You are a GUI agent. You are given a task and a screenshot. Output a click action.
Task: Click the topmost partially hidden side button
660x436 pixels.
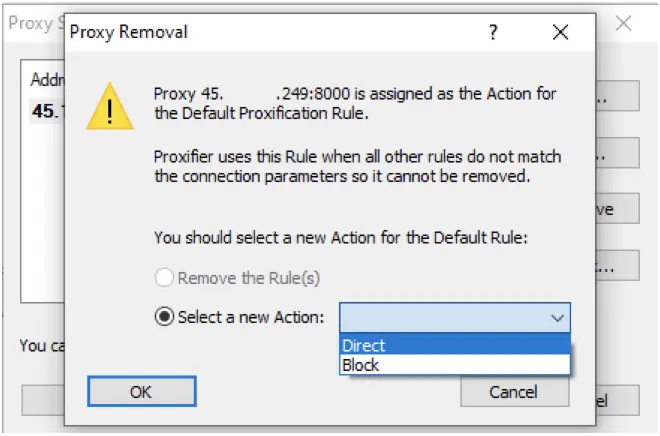point(606,98)
